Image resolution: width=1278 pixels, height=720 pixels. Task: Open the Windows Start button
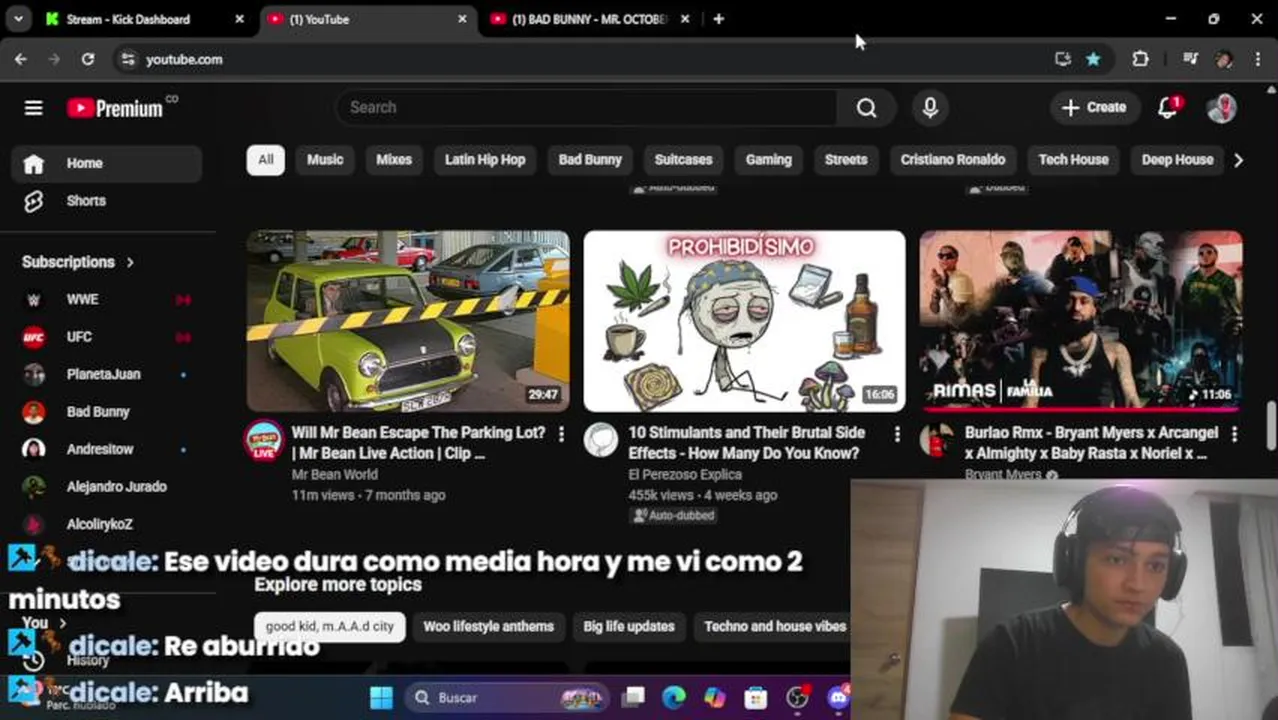381,698
